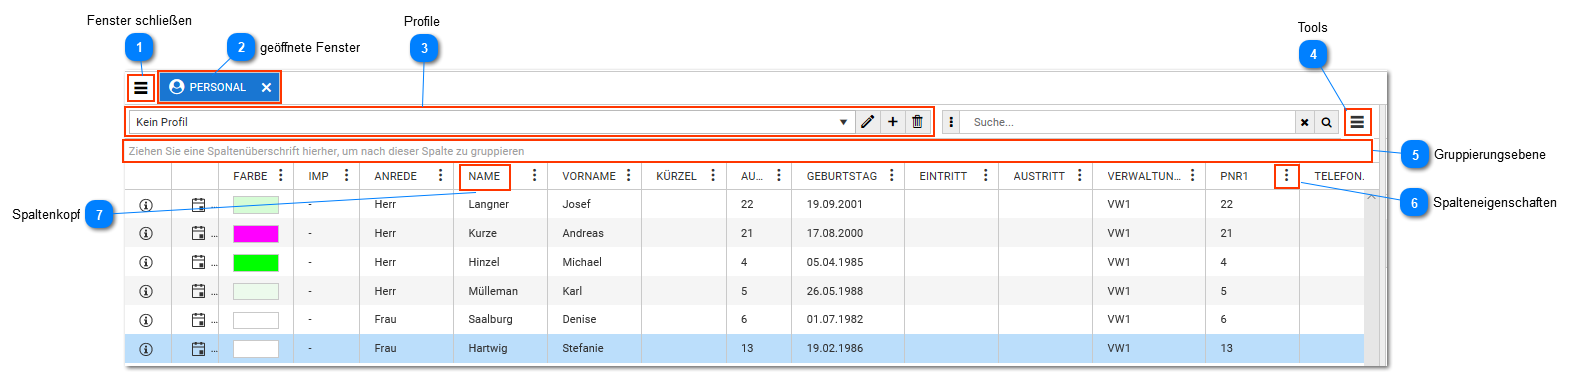Run search with magnifier icon
Image resolution: width=1573 pixels, height=375 pixels.
point(1327,122)
